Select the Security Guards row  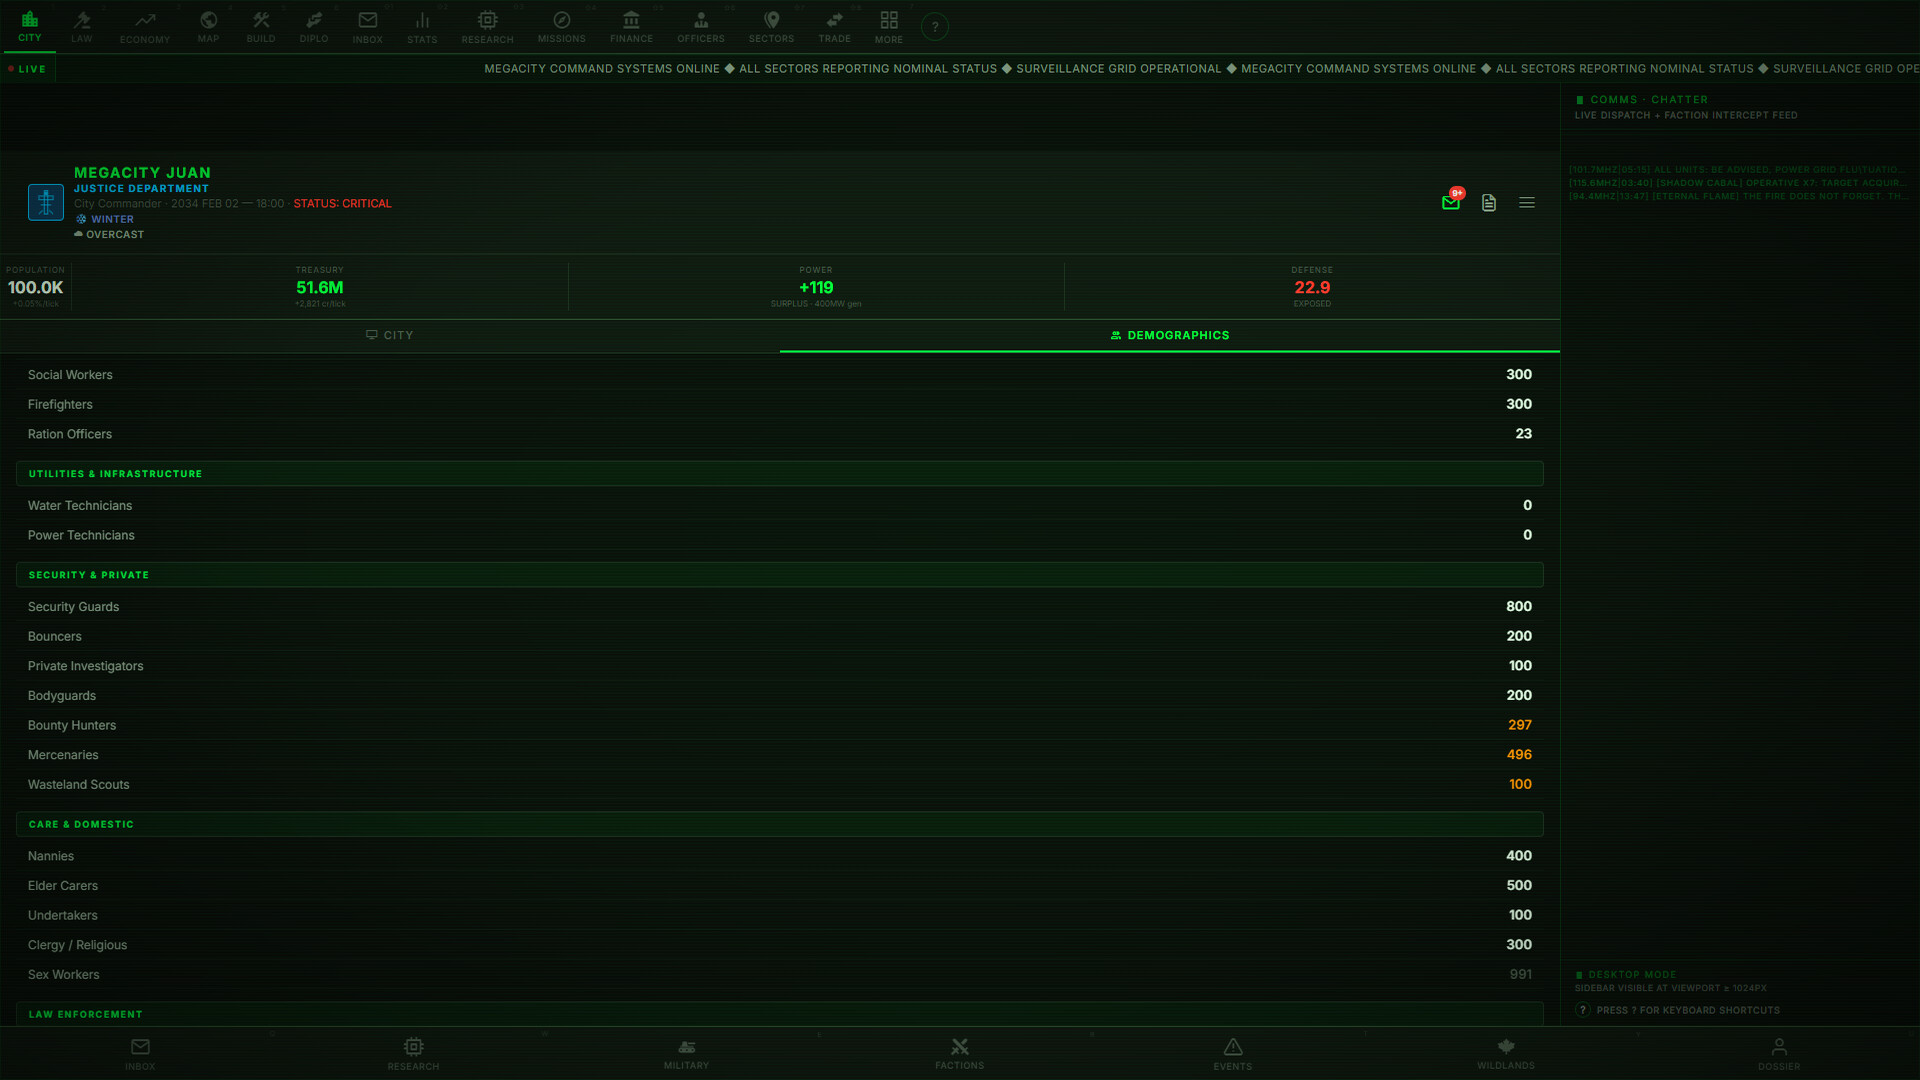click(x=780, y=607)
